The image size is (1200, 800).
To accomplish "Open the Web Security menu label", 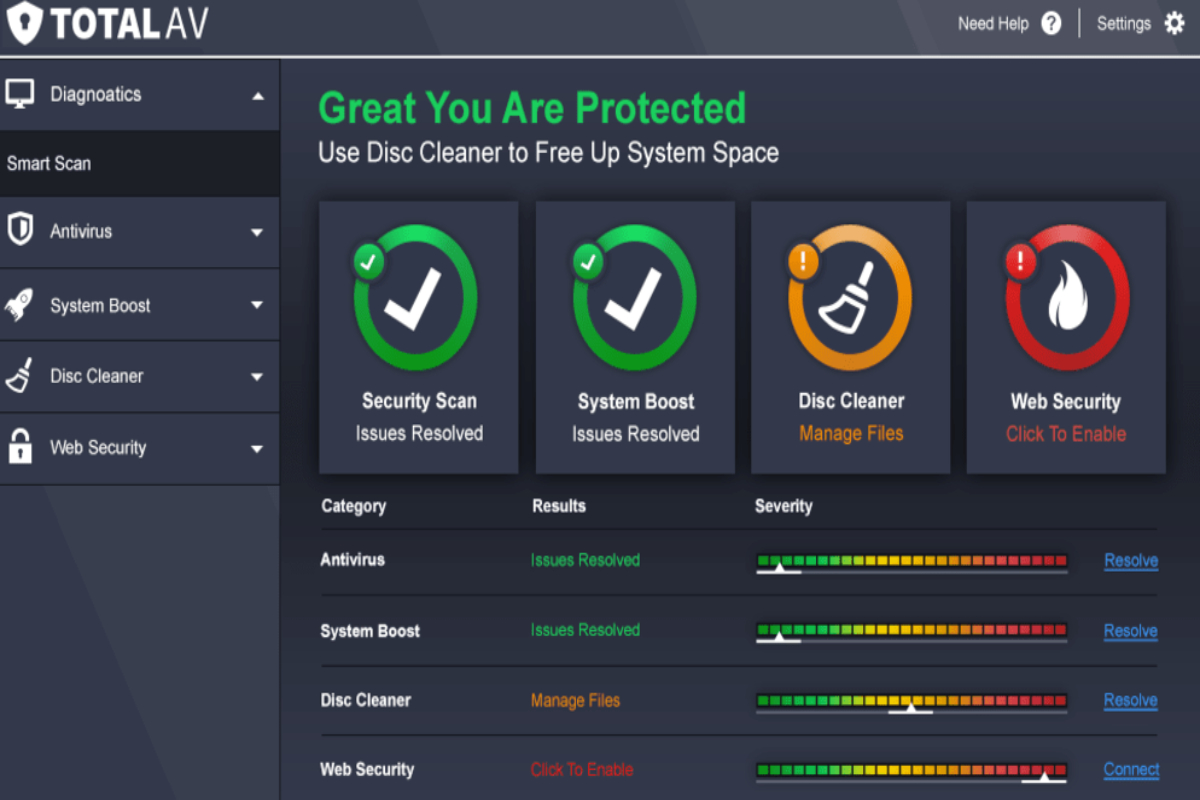I will (98, 448).
